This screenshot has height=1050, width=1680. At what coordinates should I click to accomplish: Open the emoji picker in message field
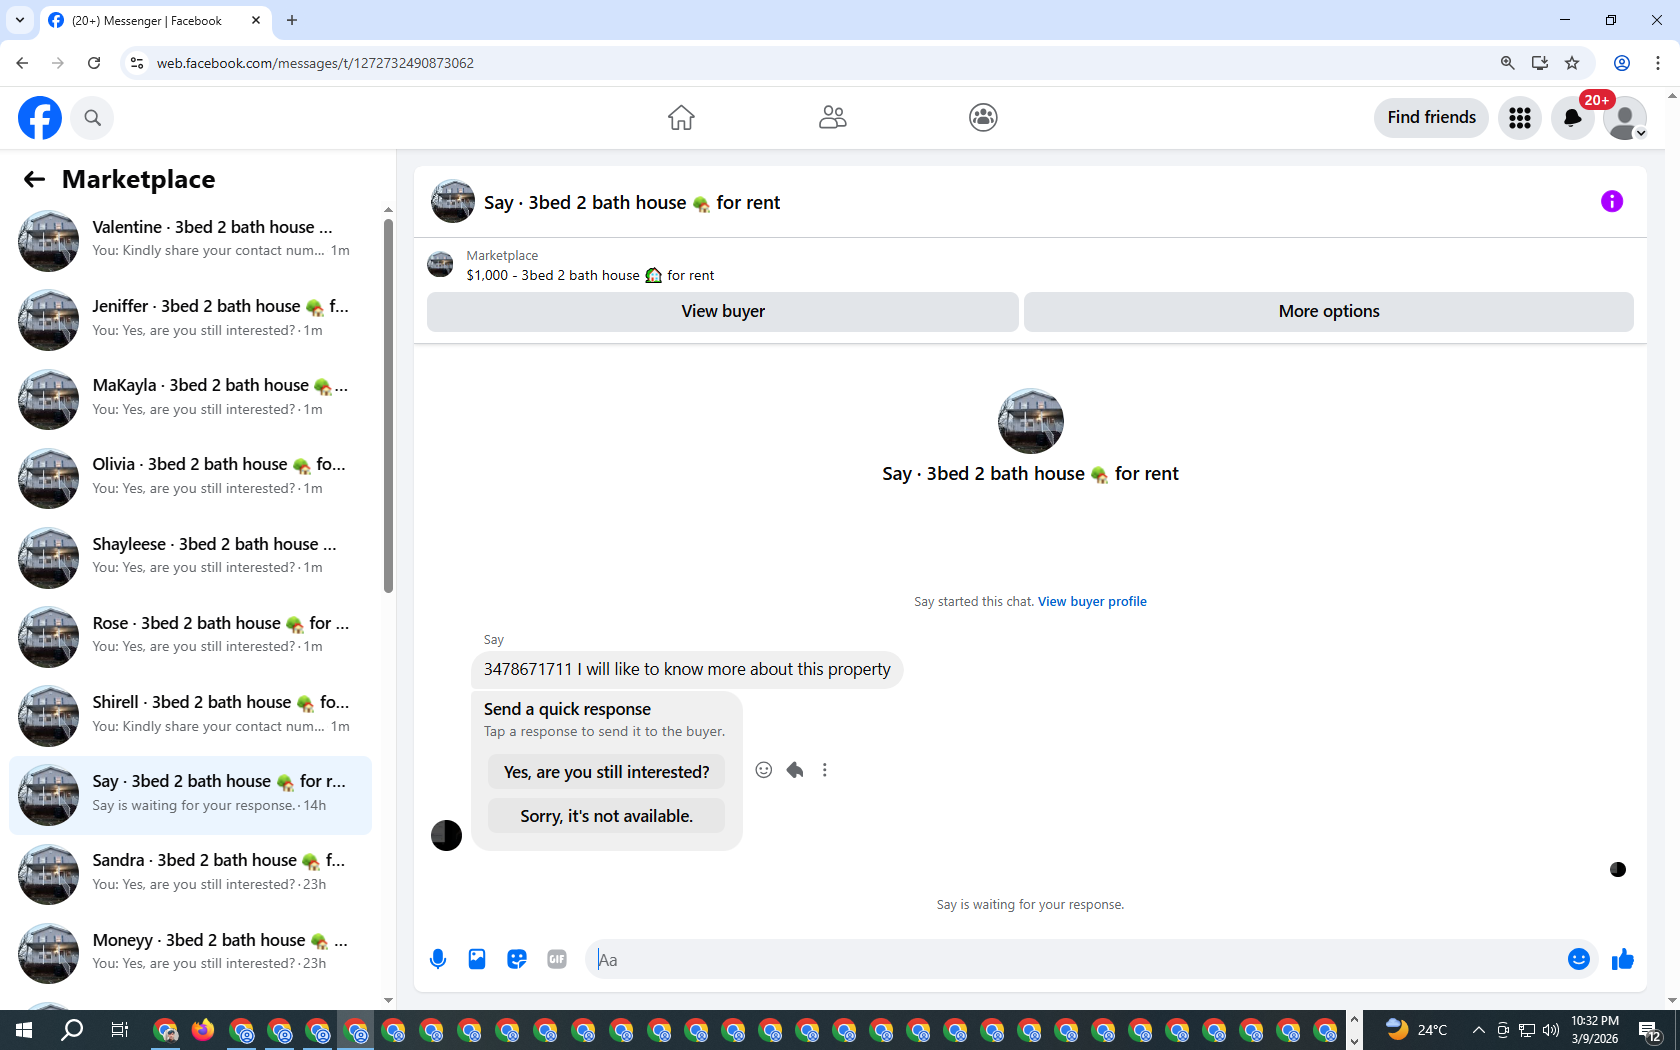(1579, 960)
